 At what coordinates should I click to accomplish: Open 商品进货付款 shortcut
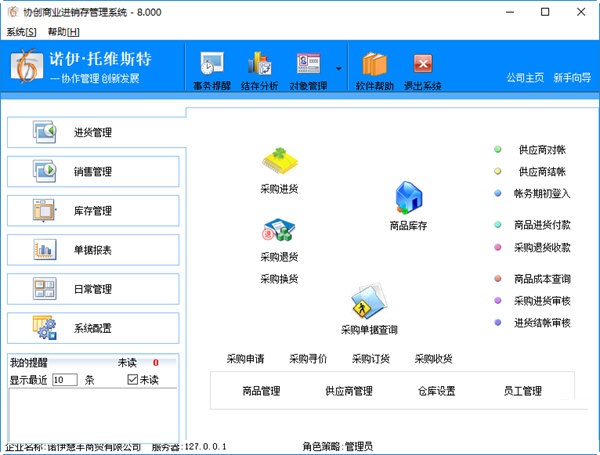[x=542, y=225]
